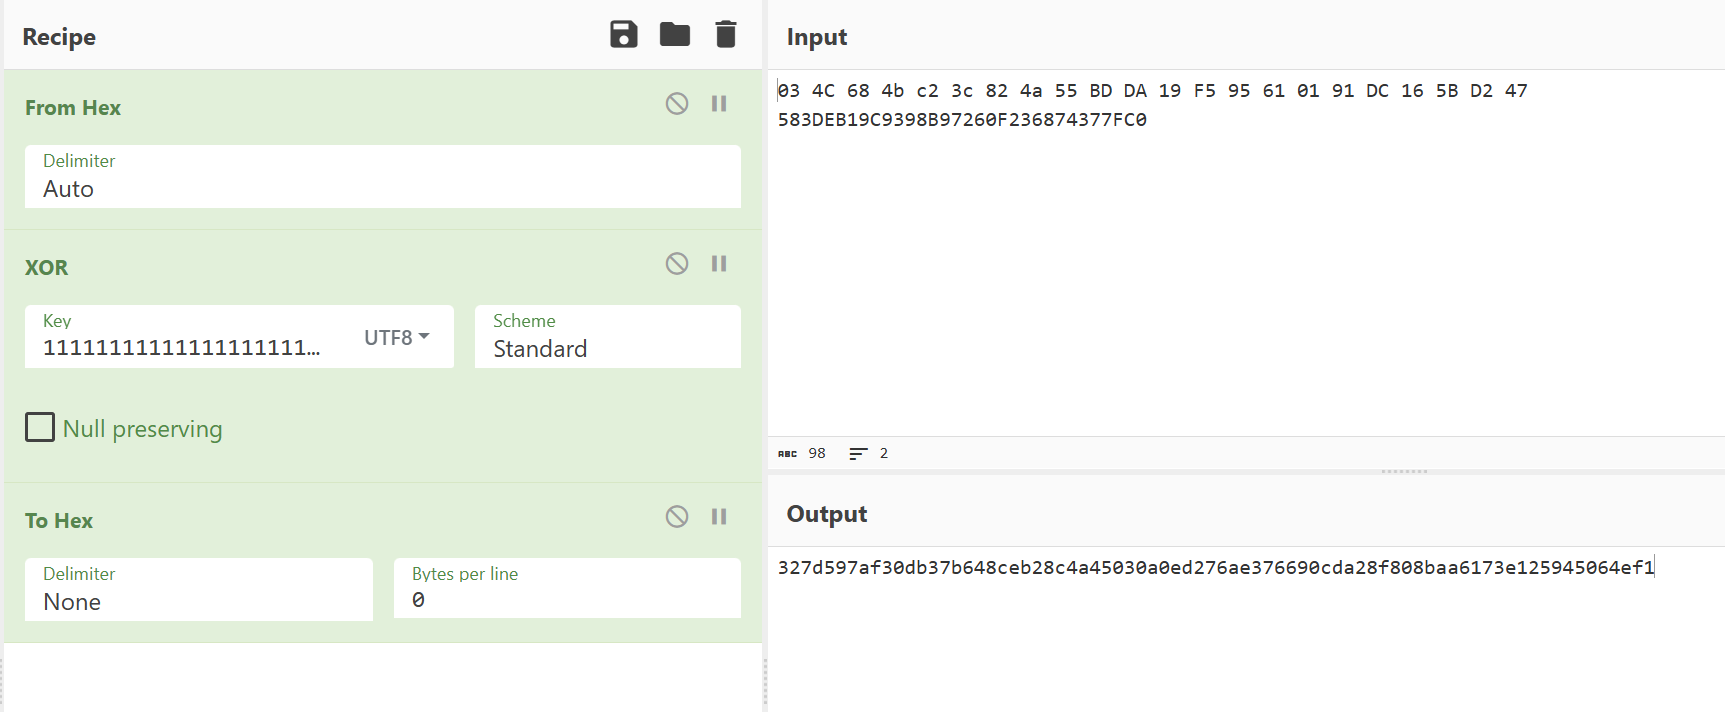Image resolution: width=1725 pixels, height=712 pixels.
Task: Enable the Null preserving checkbox
Action: click(x=40, y=427)
